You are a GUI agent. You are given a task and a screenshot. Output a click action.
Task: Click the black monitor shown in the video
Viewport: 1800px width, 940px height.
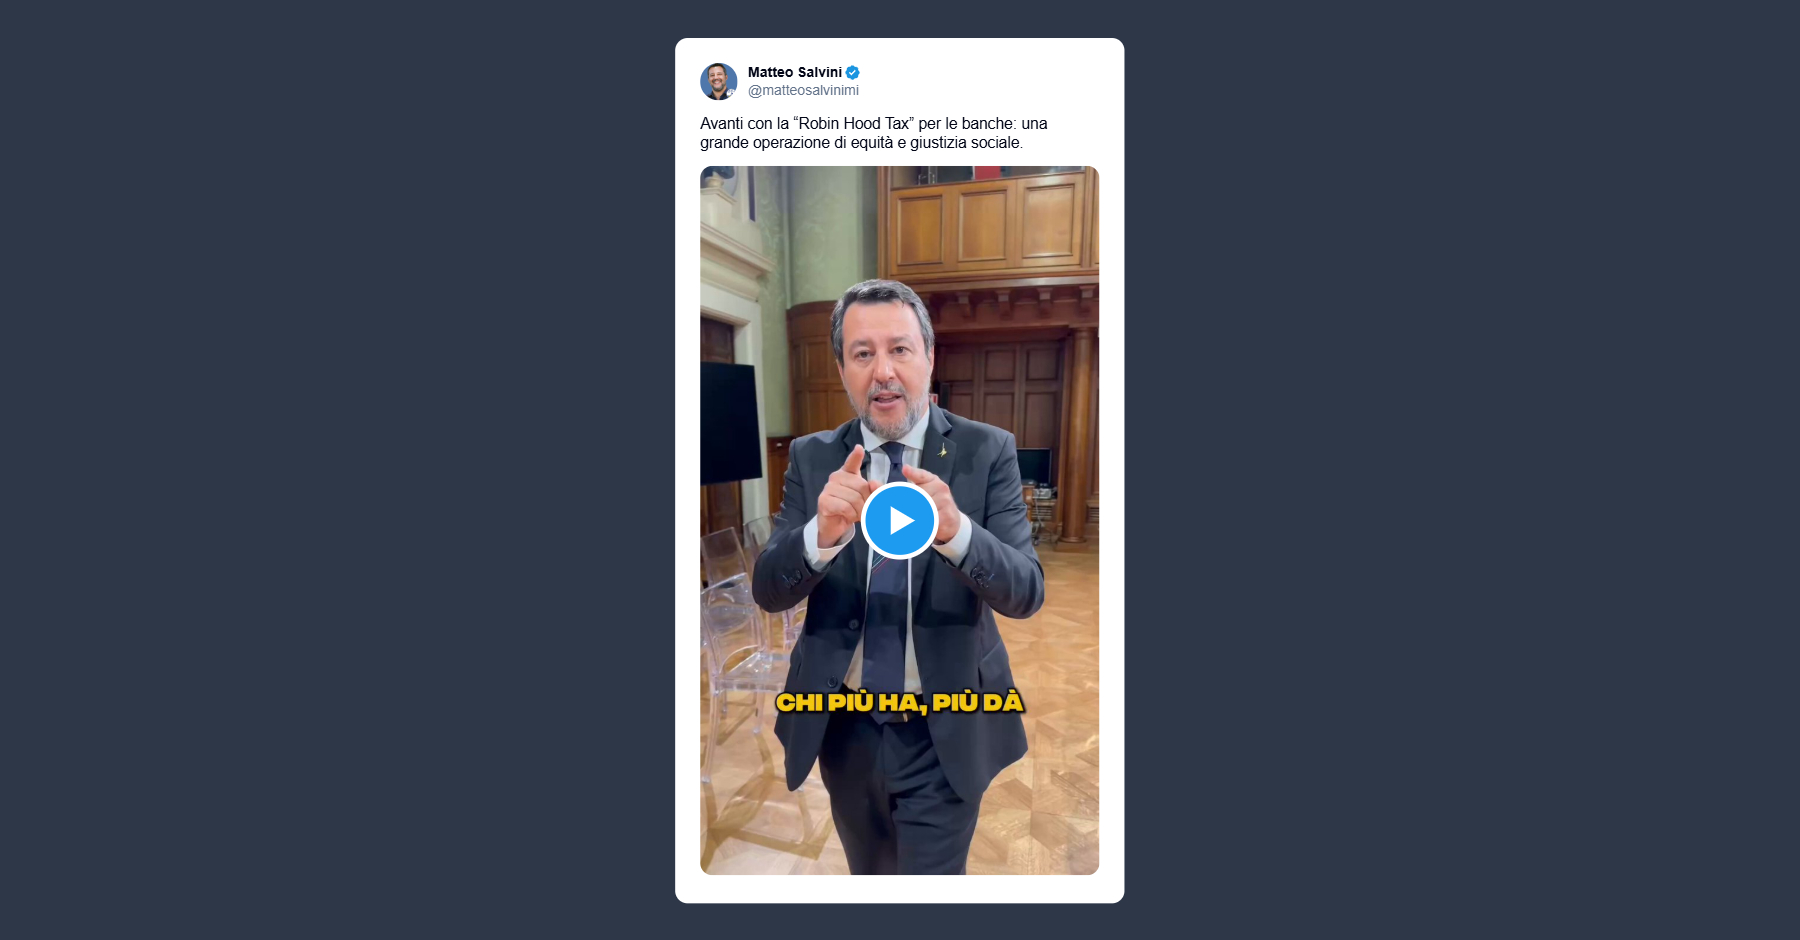pos(729,423)
